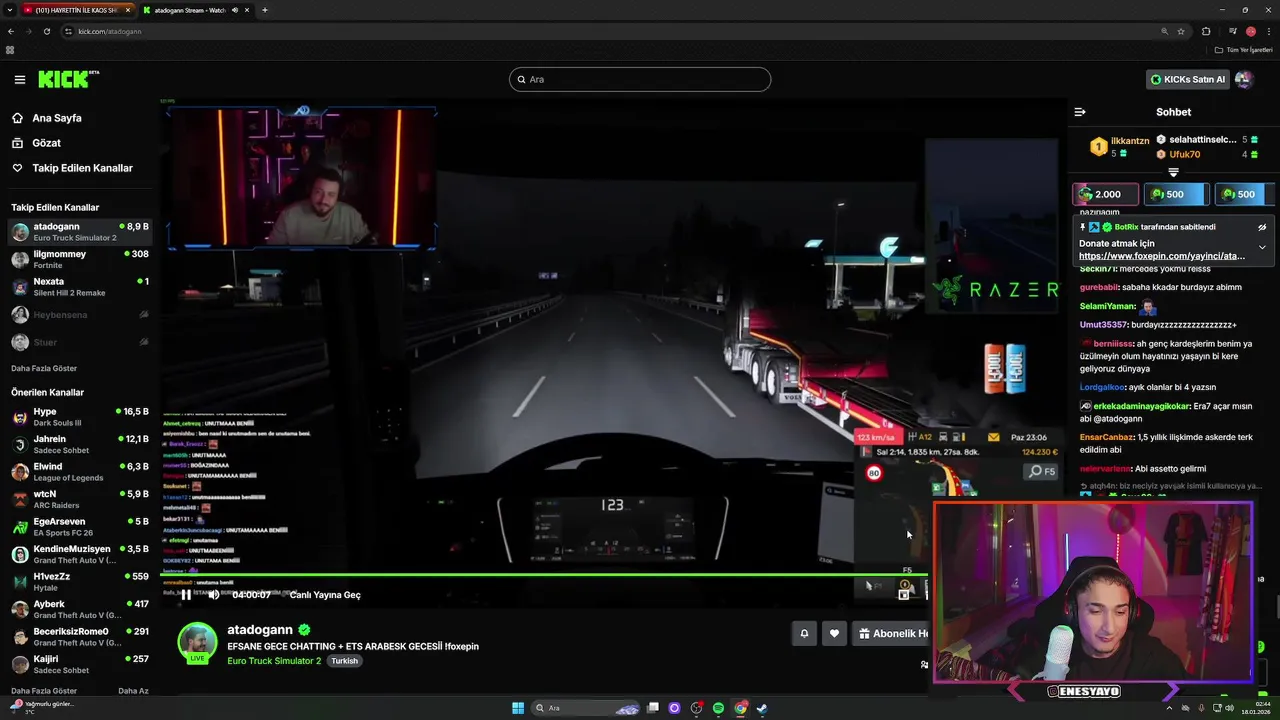
Task: Follow atadogann with heart button
Action: point(834,633)
